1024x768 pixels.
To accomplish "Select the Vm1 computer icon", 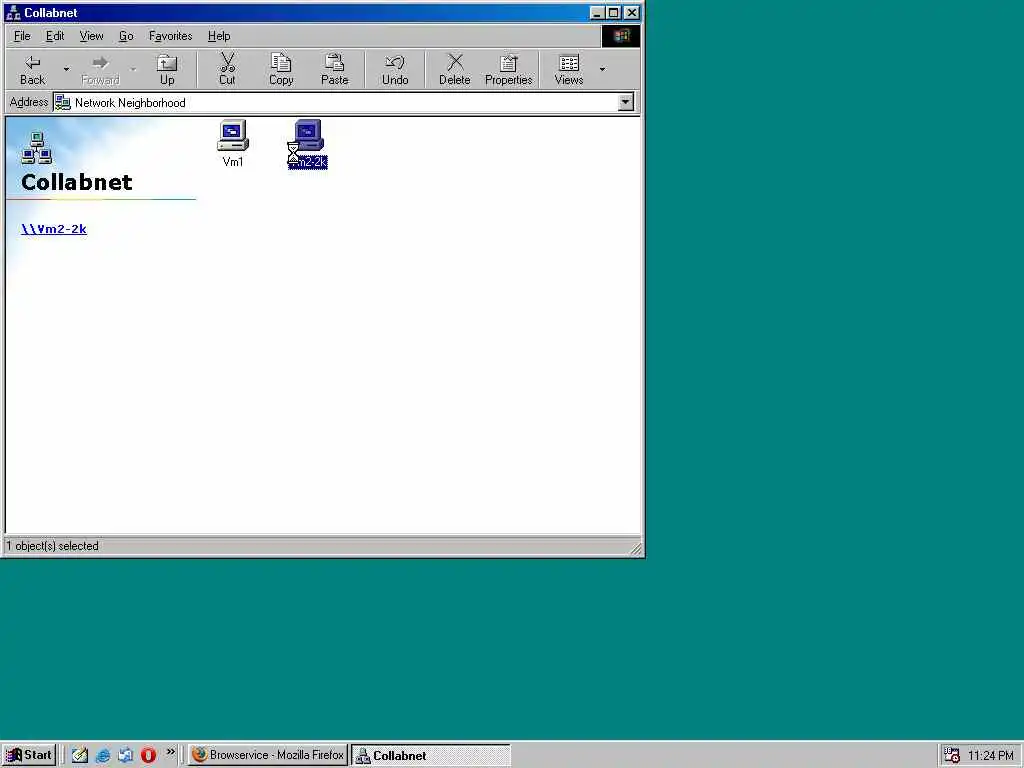I will (x=232, y=143).
